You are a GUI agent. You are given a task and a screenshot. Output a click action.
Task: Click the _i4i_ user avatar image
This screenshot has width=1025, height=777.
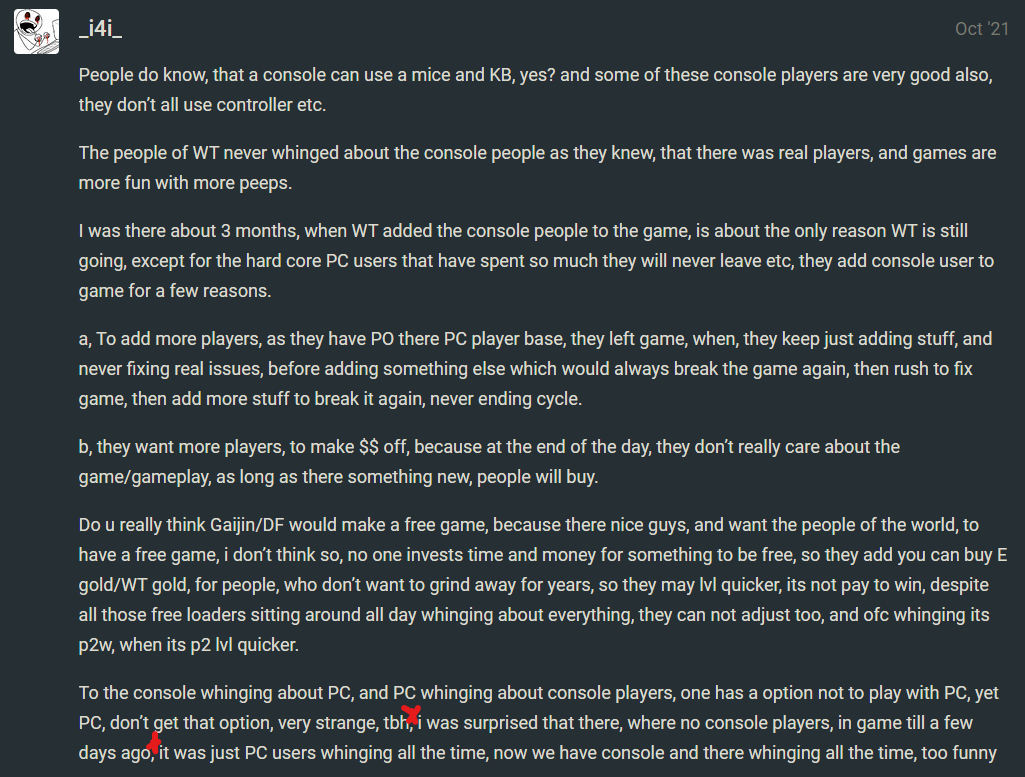[36, 30]
